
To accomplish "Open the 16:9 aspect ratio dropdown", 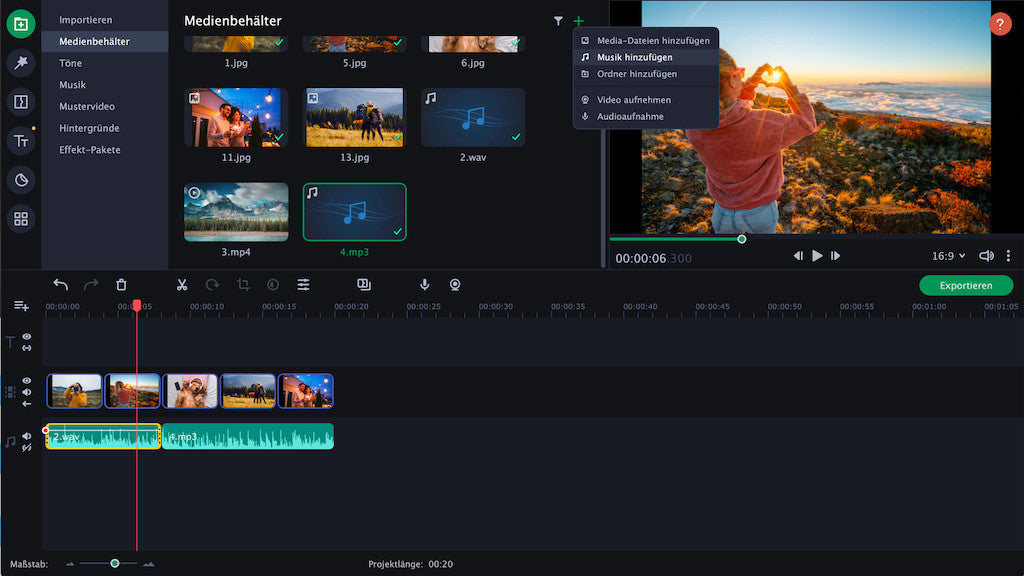I will [x=948, y=256].
